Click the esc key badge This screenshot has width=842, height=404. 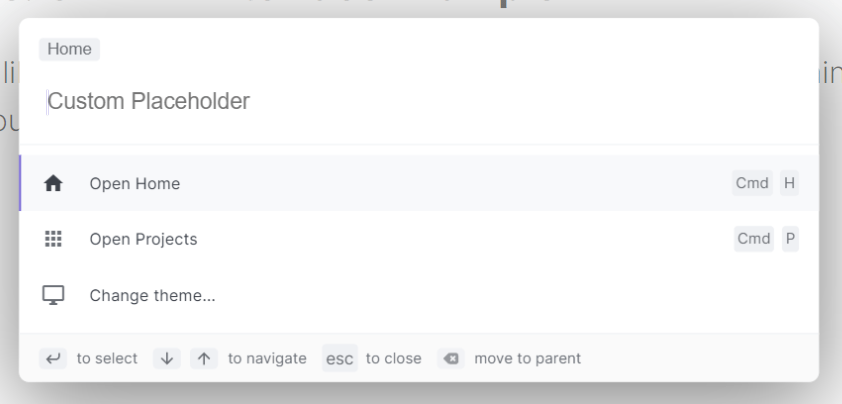click(340, 358)
